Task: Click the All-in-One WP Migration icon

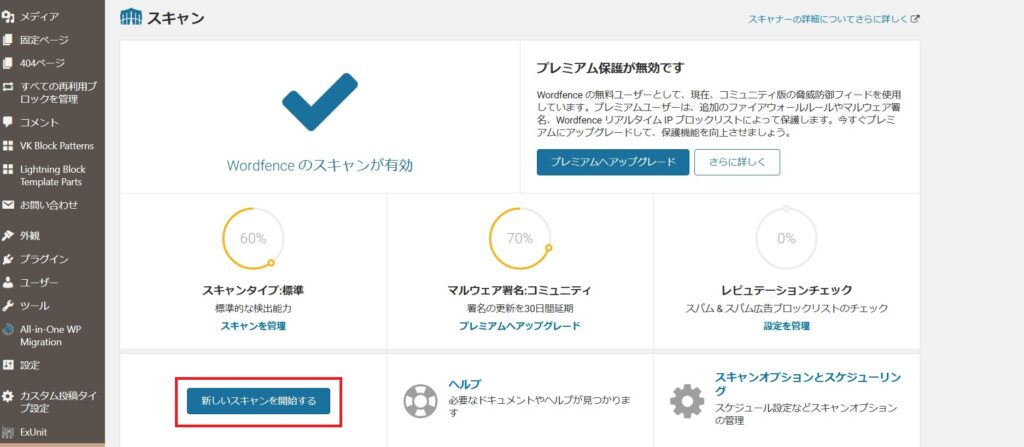Action: tap(8, 329)
